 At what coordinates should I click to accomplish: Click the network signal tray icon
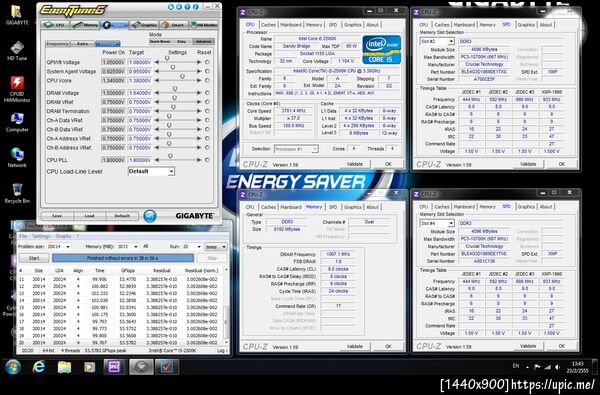[548, 367]
